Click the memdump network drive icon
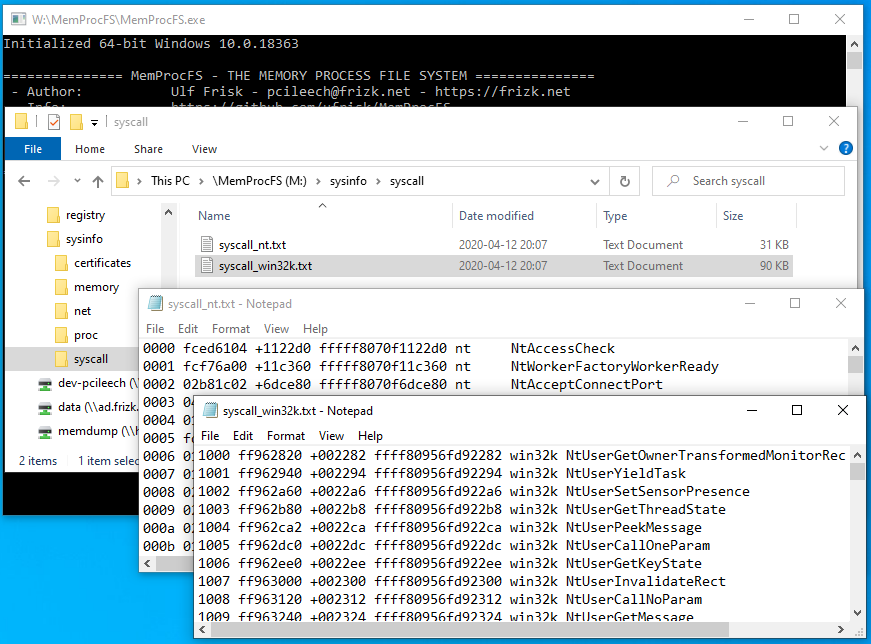Image resolution: width=871 pixels, height=644 pixels. 45,432
